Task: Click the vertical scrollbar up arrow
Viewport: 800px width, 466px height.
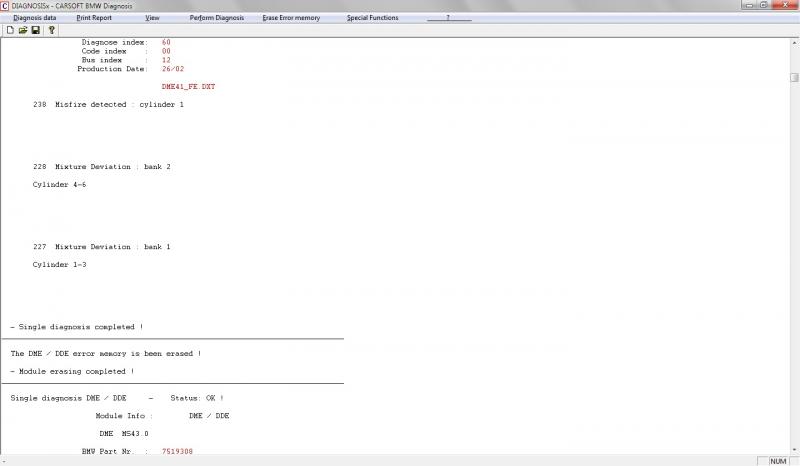Action: tap(794, 42)
